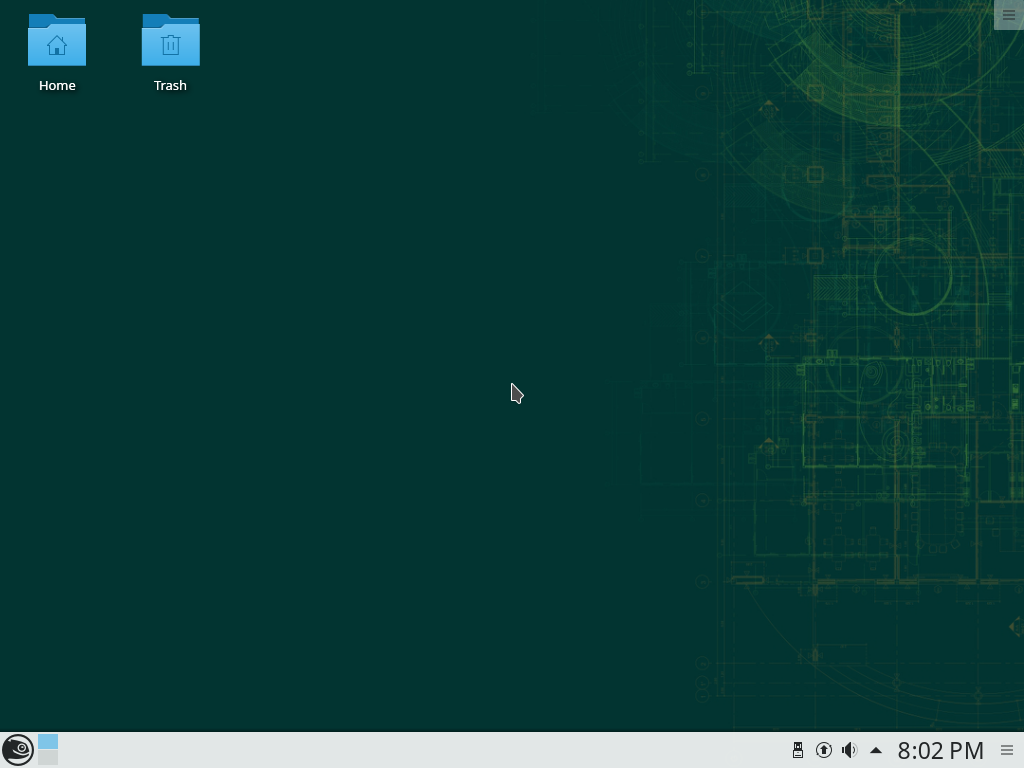Open the calendar popup by clicking the clock
The width and height of the screenshot is (1024, 768).
[x=938, y=749]
